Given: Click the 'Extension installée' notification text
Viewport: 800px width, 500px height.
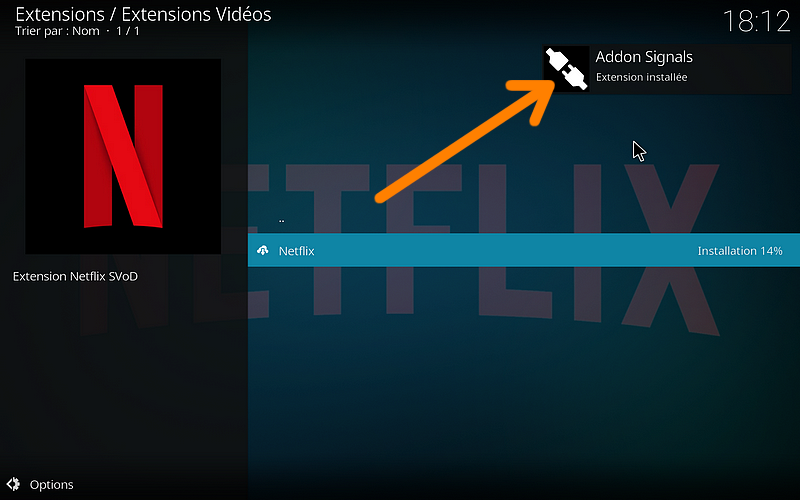Looking at the screenshot, I should tap(641, 77).
